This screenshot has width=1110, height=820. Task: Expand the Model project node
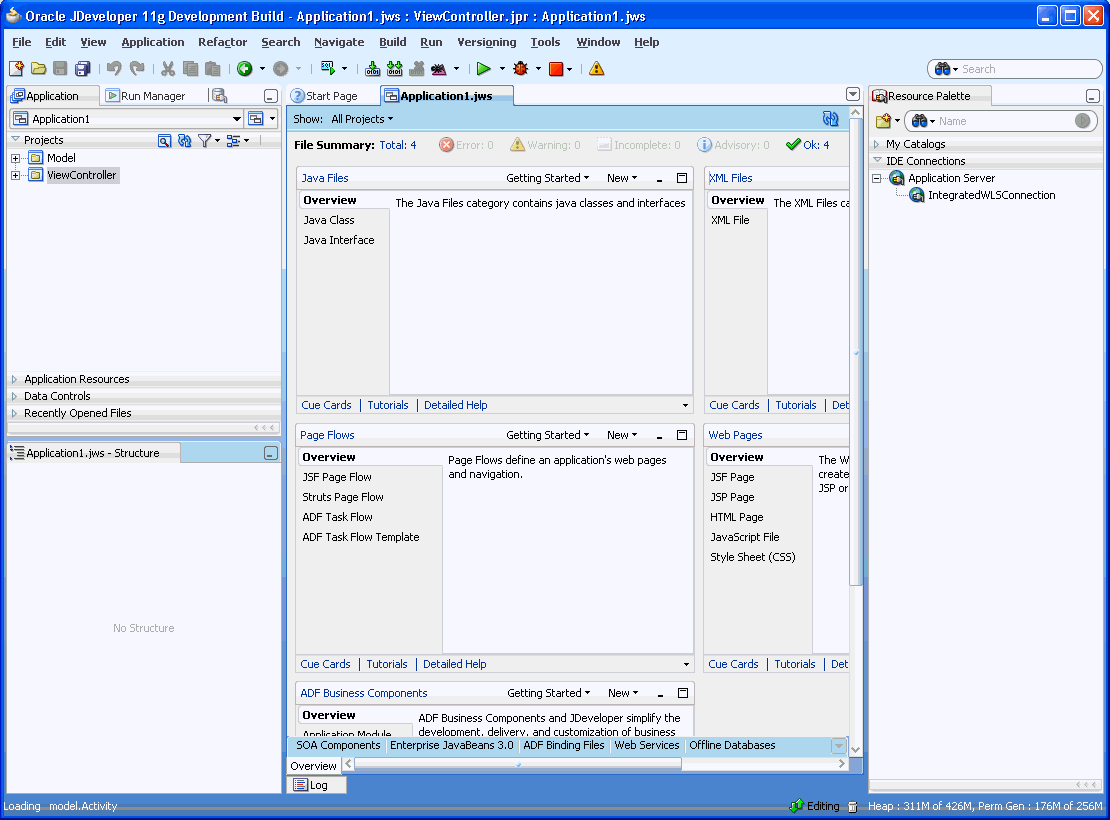[x=16, y=159]
